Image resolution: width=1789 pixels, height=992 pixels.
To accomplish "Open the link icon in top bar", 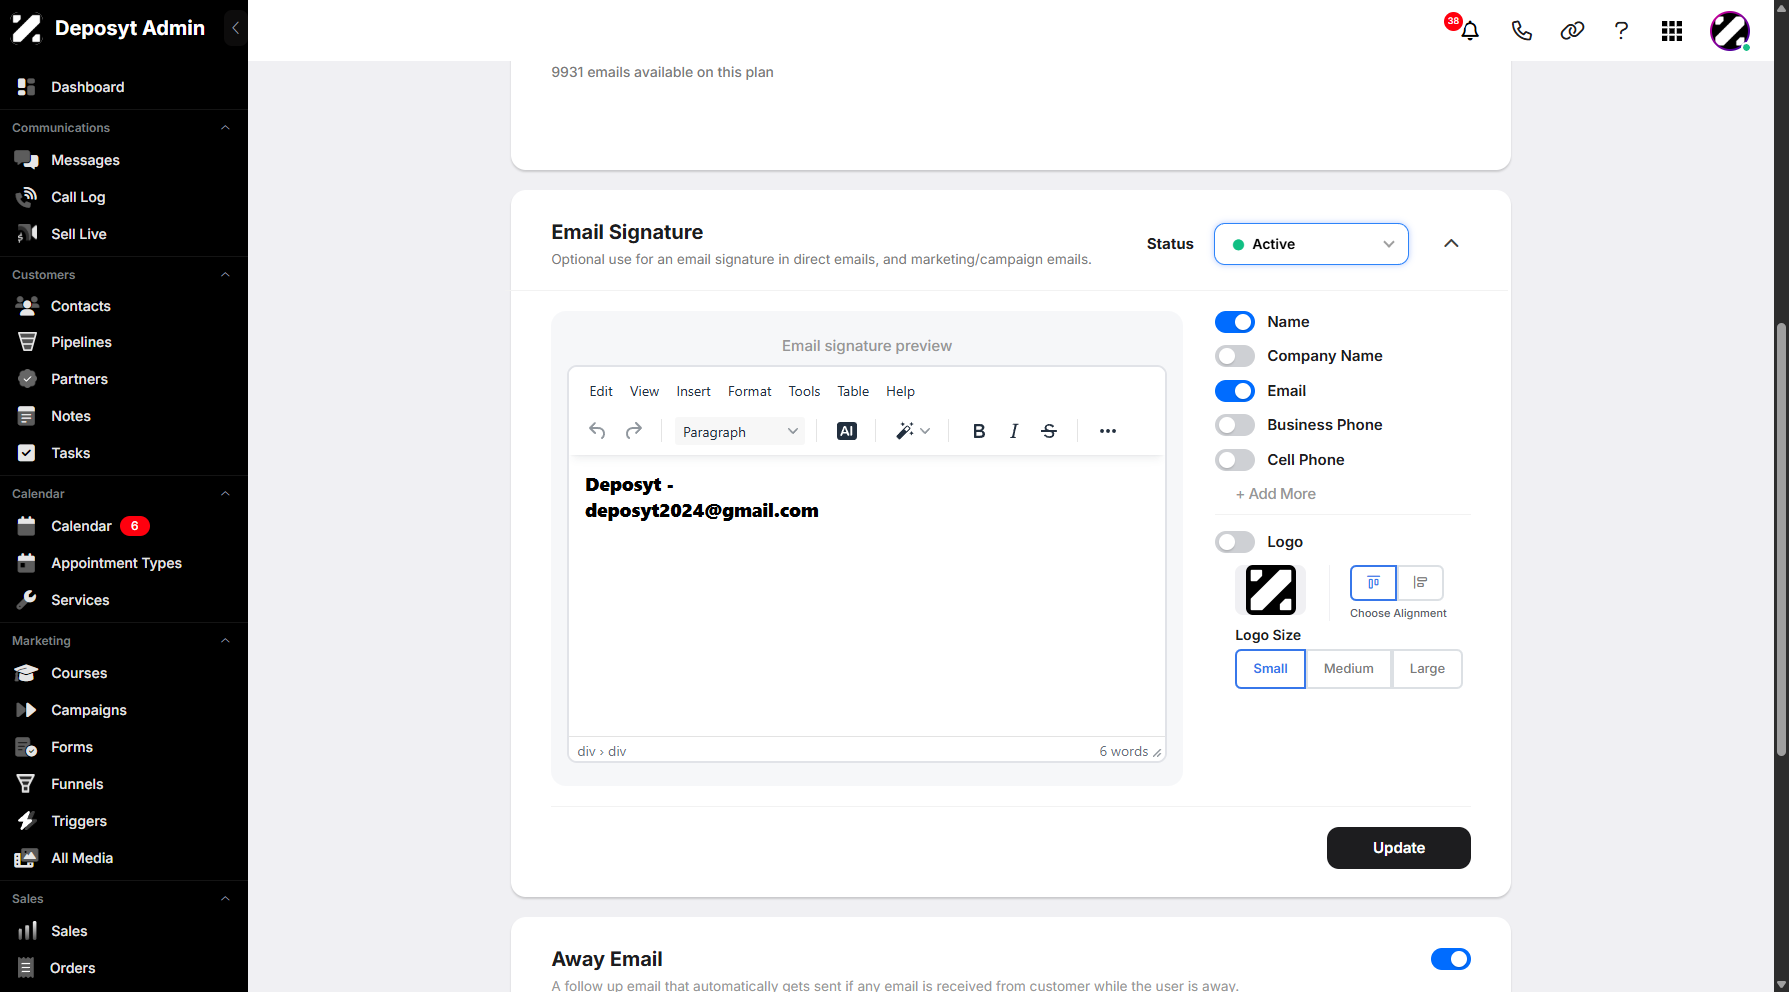I will tap(1572, 31).
